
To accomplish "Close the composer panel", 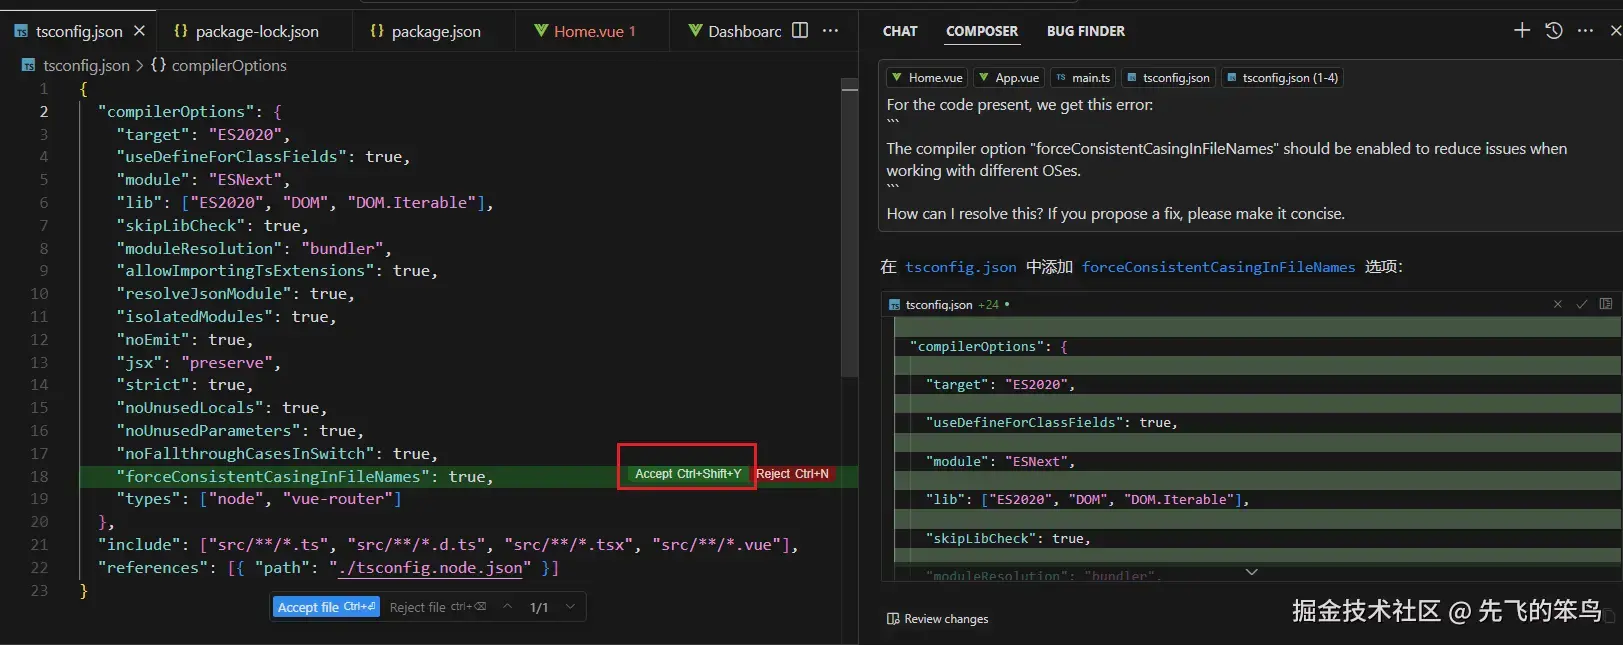I will coord(1615,30).
